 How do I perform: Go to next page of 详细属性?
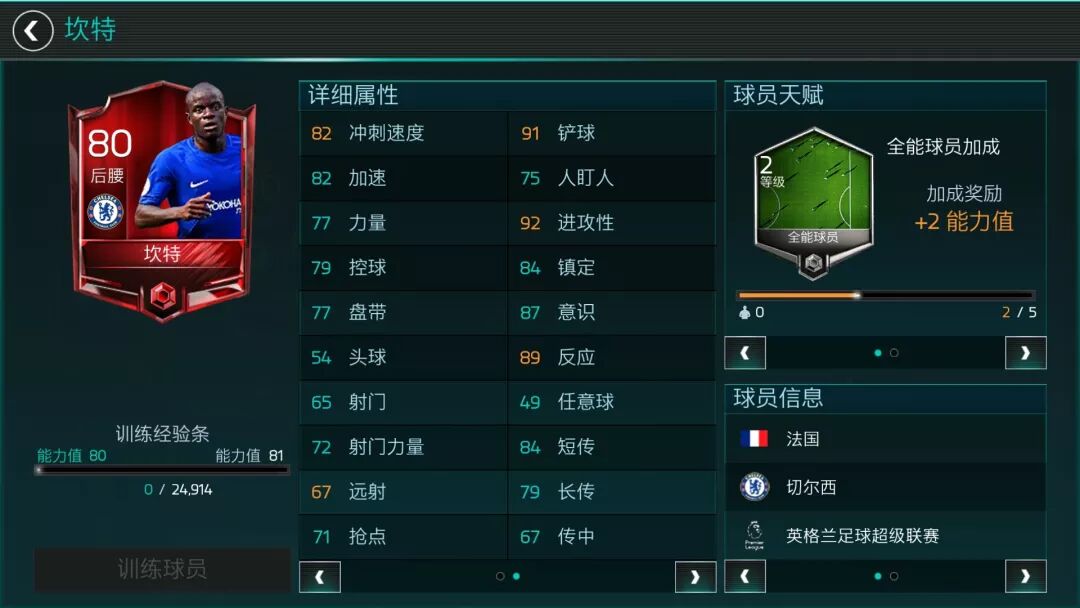696,577
